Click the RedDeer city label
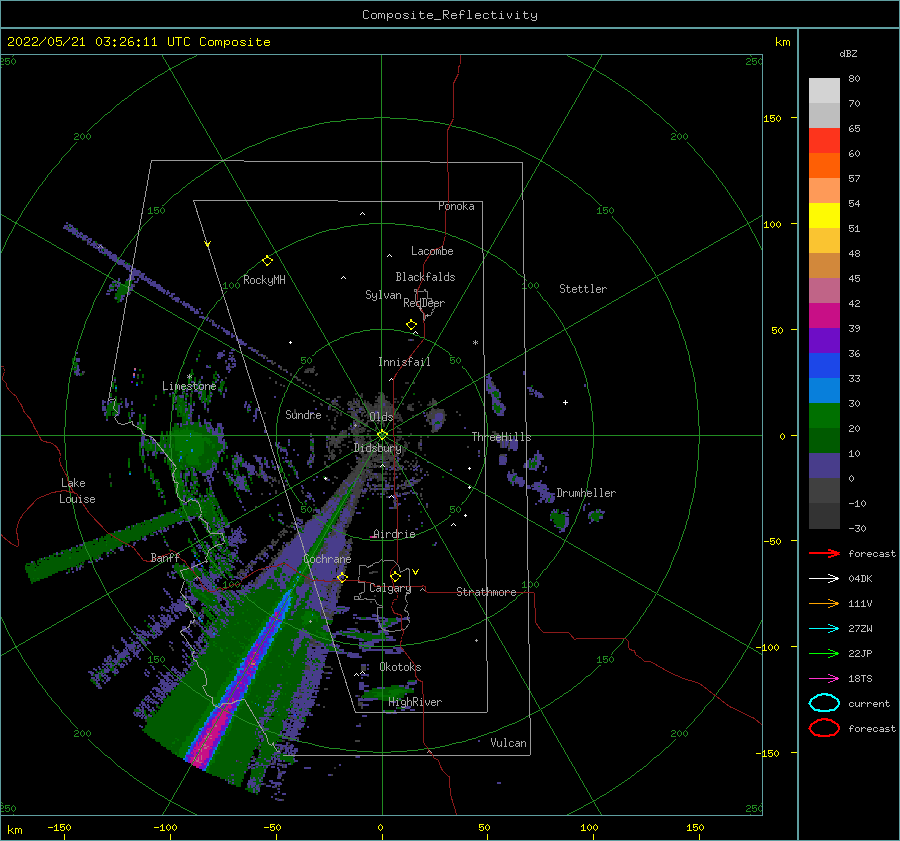This screenshot has height=841, width=900. pos(424,303)
